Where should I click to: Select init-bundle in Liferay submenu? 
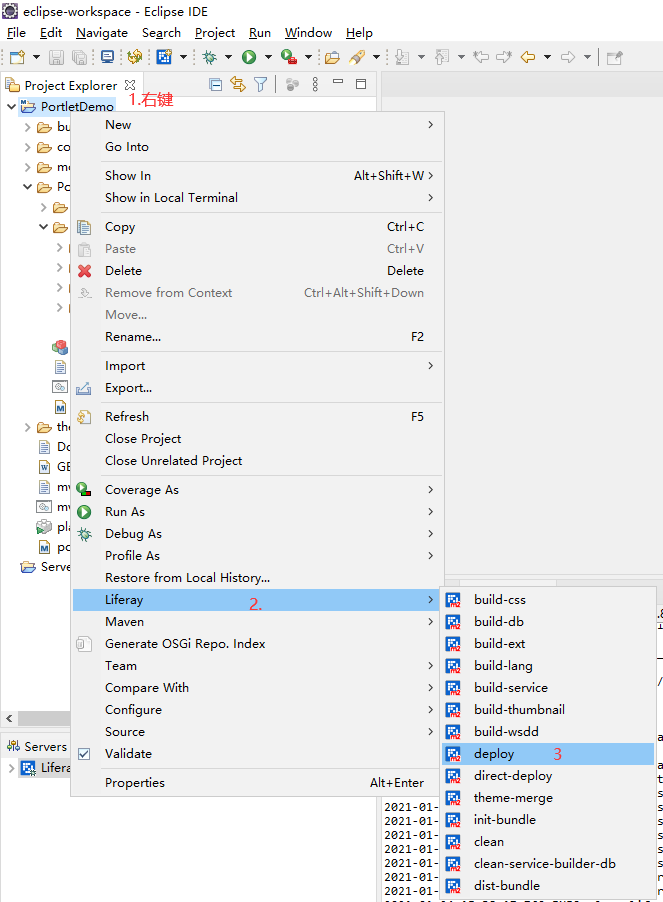[548, 820]
